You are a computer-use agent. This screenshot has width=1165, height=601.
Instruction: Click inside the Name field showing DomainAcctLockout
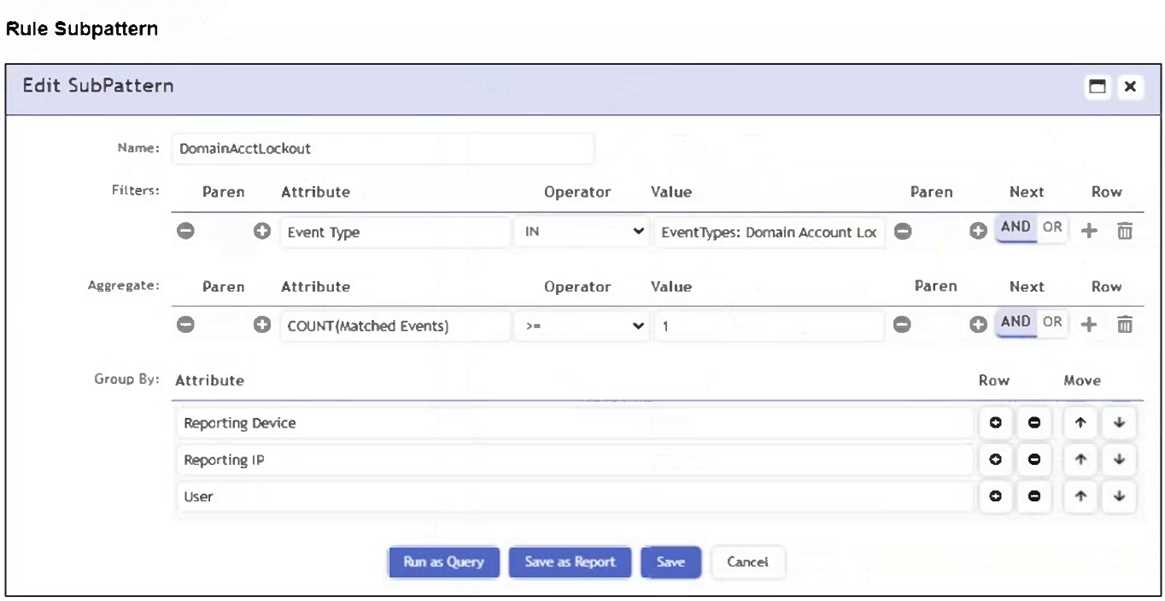[383, 148]
